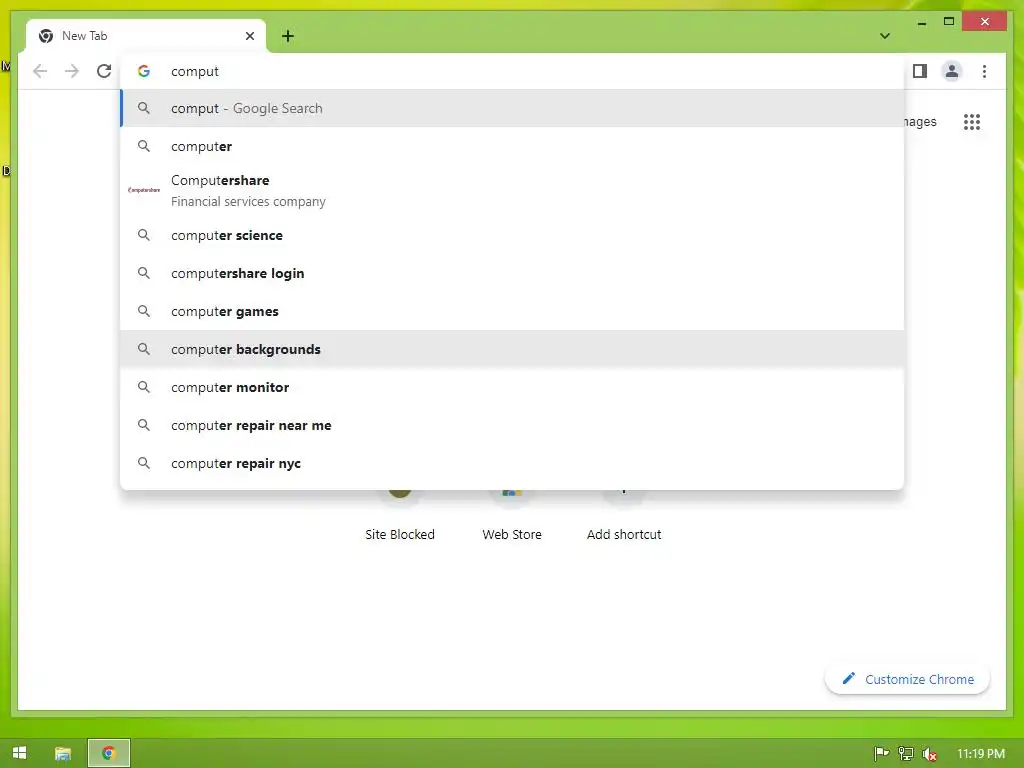This screenshot has height=768, width=1024.
Task: Open a new tab with plus button
Action: tap(288, 36)
